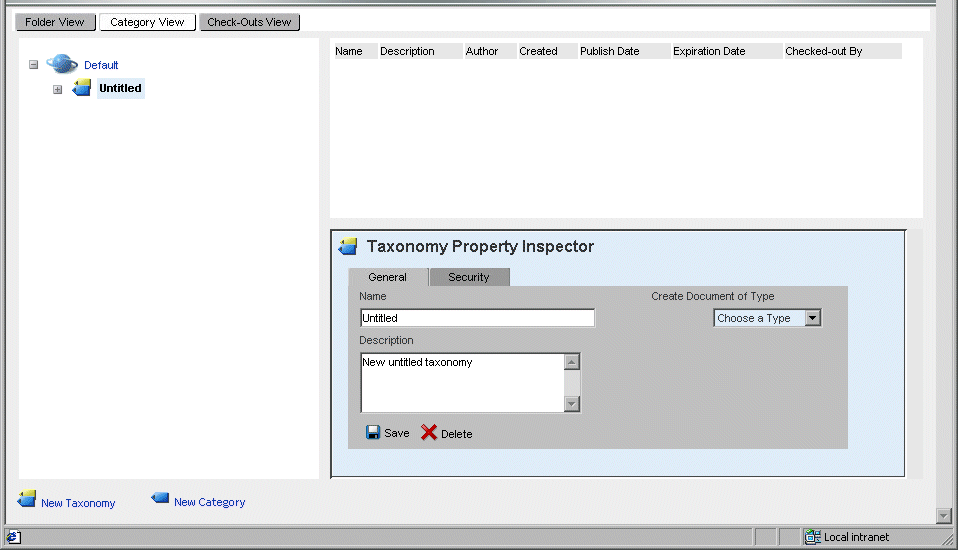Click the Local intranet zone icon
Viewport: 958px width, 550px height.
812,537
